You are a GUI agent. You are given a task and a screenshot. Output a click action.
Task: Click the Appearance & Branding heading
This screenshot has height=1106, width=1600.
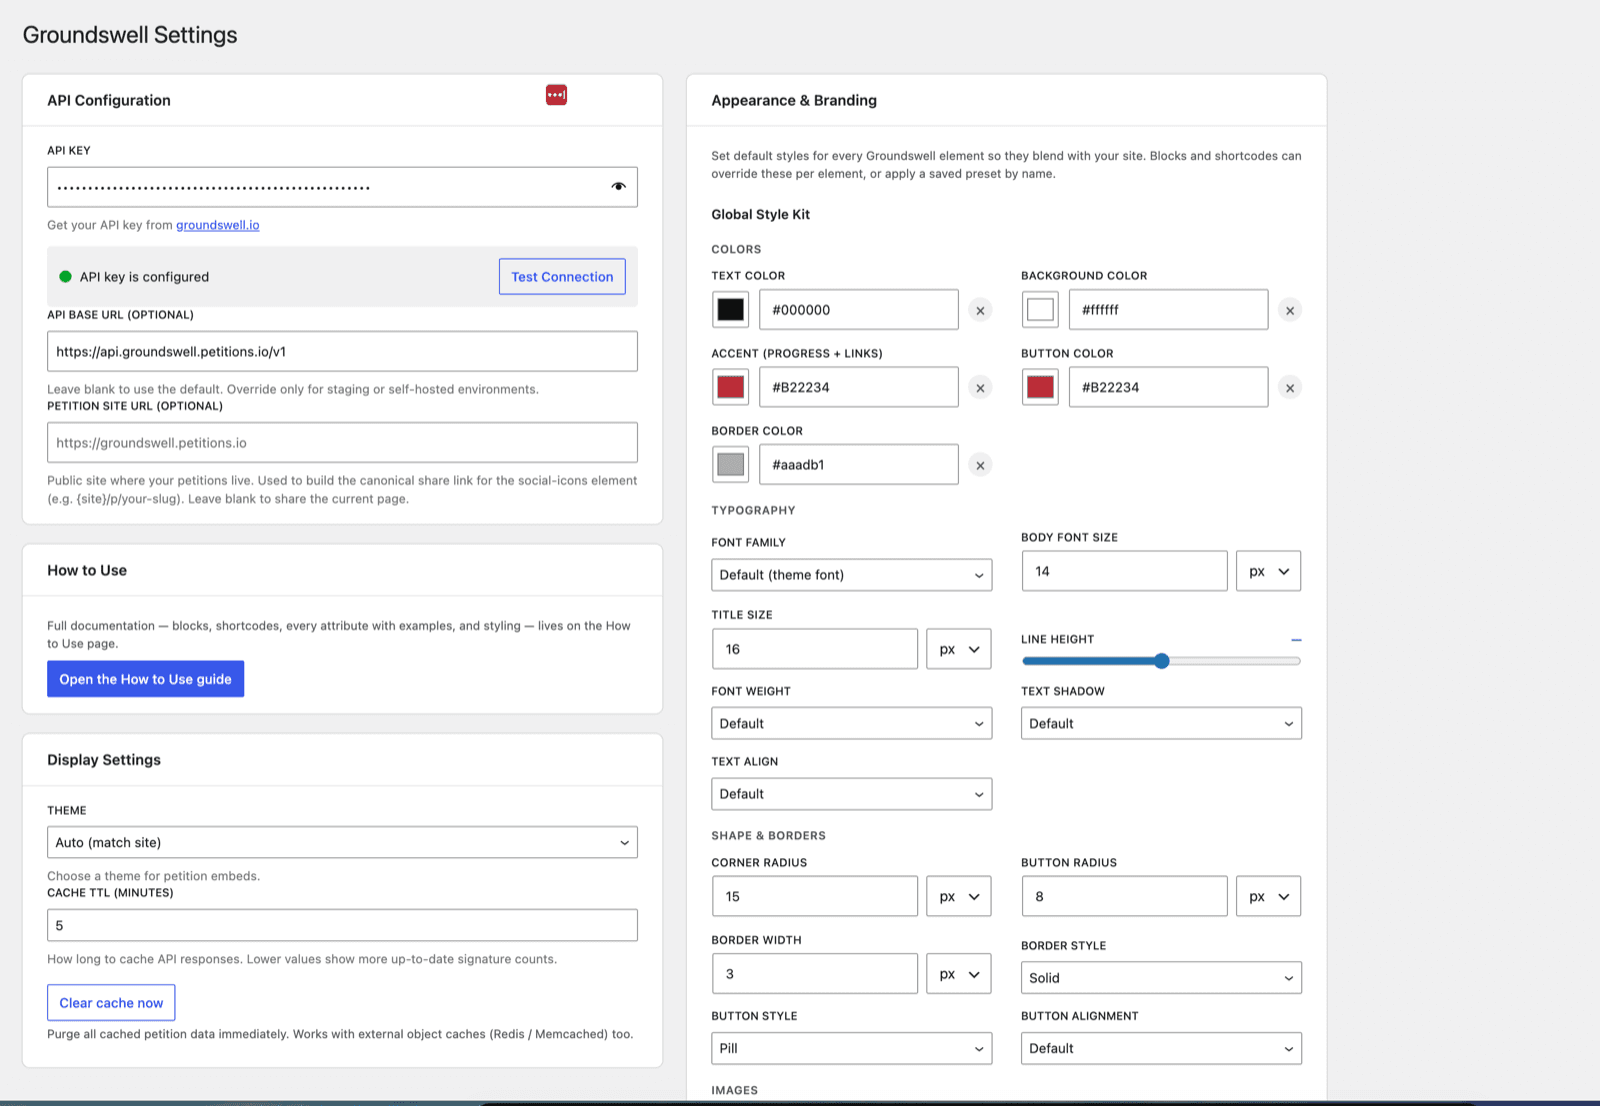point(794,100)
